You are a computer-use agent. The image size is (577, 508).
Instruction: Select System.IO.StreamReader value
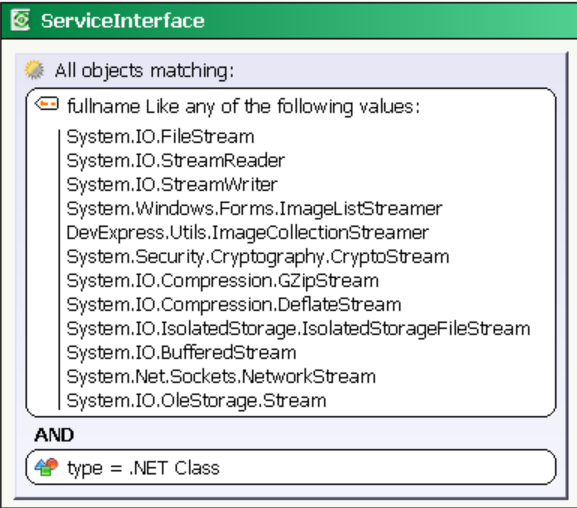pyautogui.click(x=176, y=161)
